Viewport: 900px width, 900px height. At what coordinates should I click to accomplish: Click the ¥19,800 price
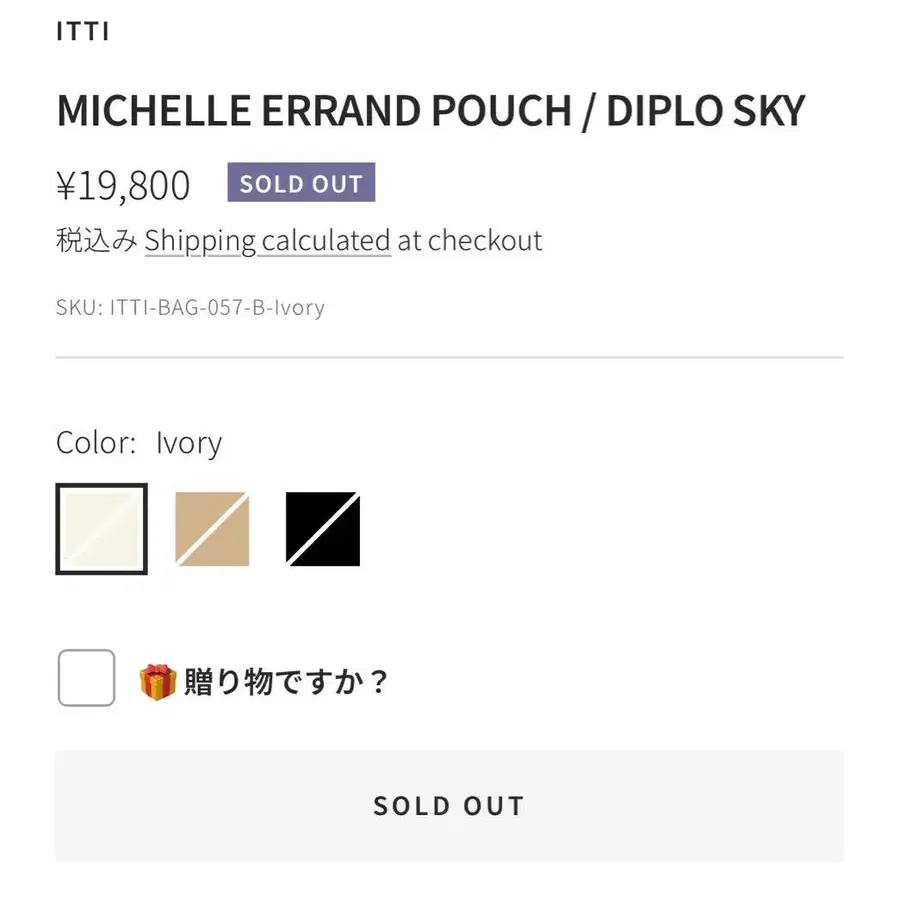(x=123, y=185)
